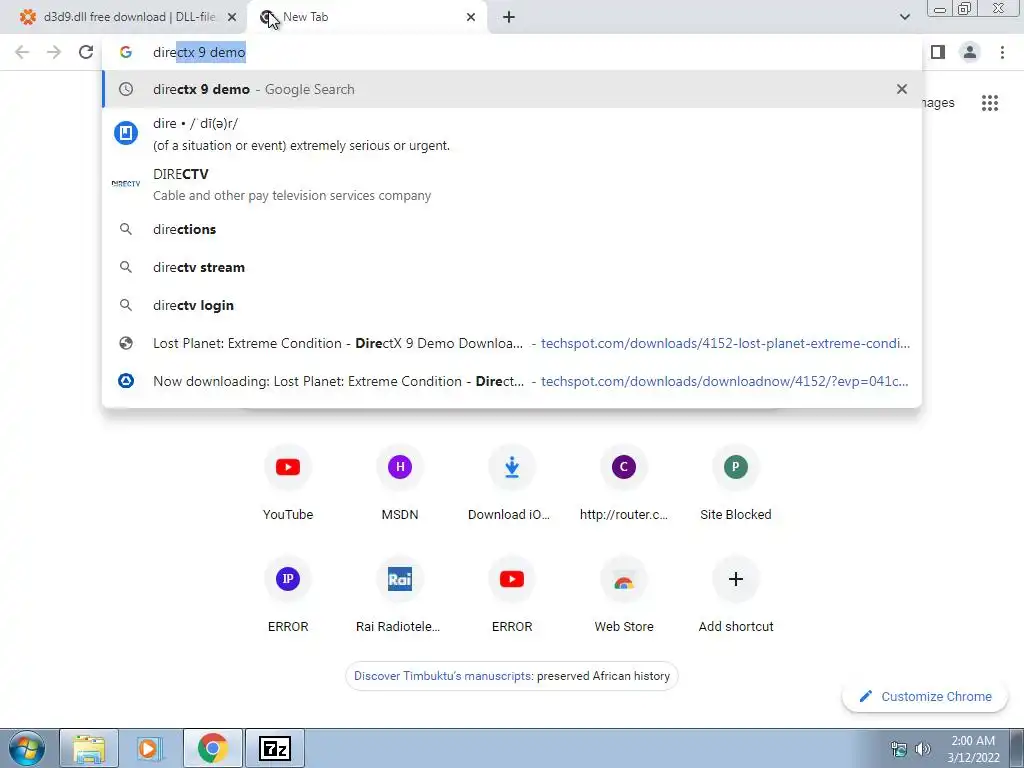Switch to the d3d9.dll free download tab
The height and width of the screenshot is (768, 1024).
[x=123, y=17]
